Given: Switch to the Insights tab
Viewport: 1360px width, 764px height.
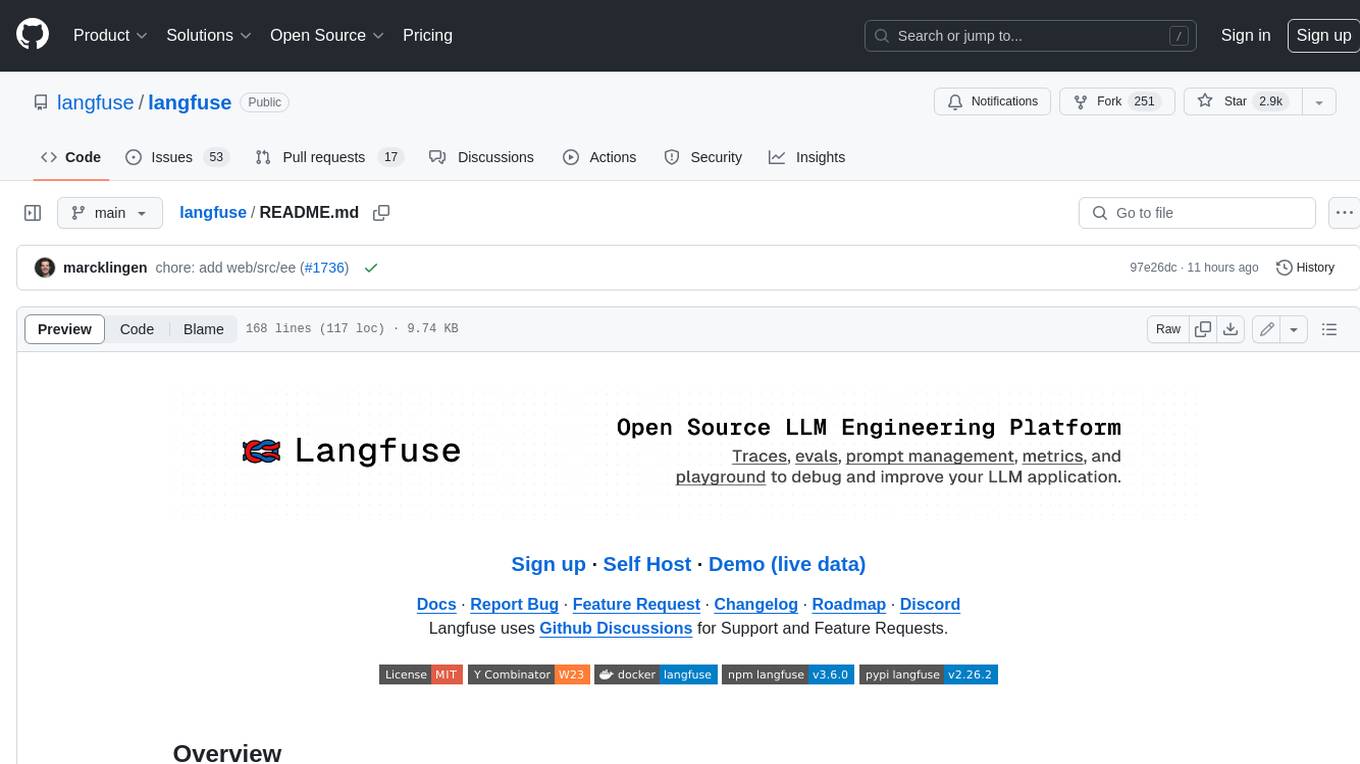Looking at the screenshot, I should (807, 157).
